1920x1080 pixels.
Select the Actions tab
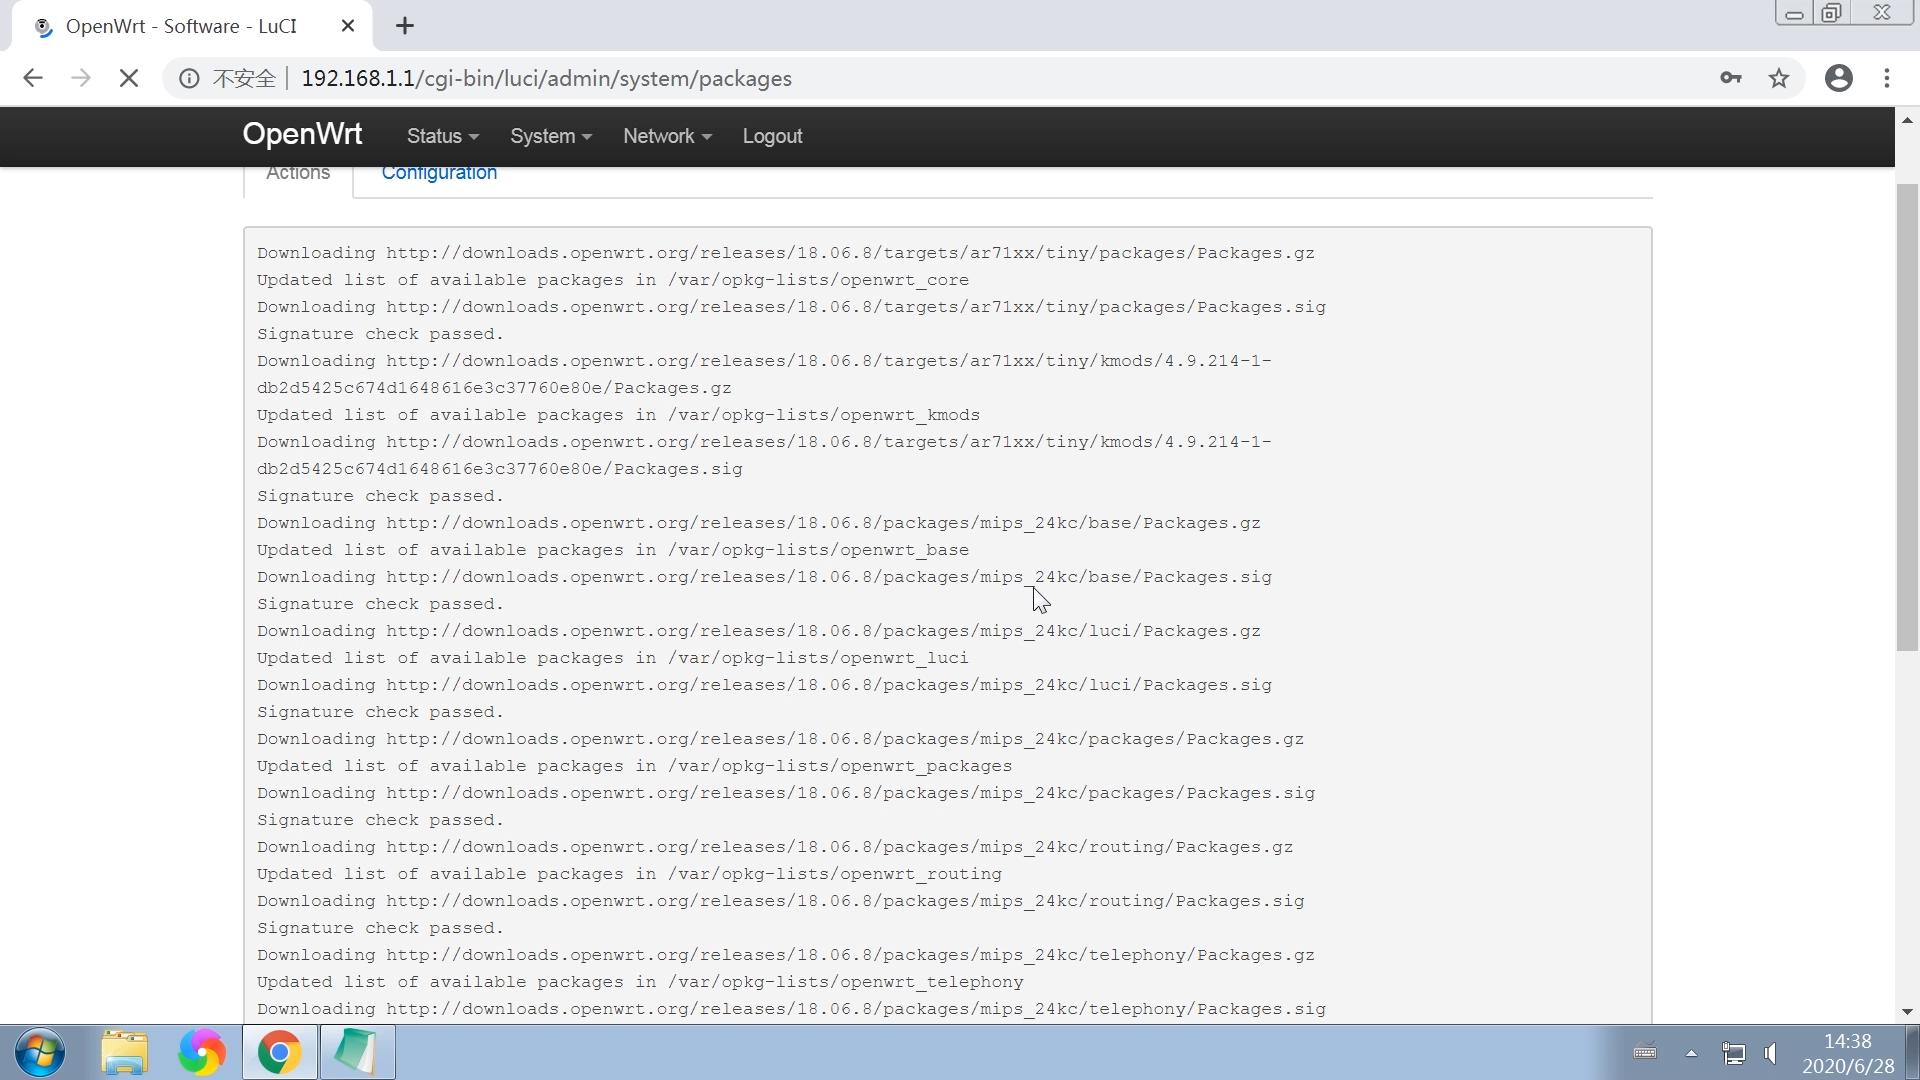[x=298, y=174]
